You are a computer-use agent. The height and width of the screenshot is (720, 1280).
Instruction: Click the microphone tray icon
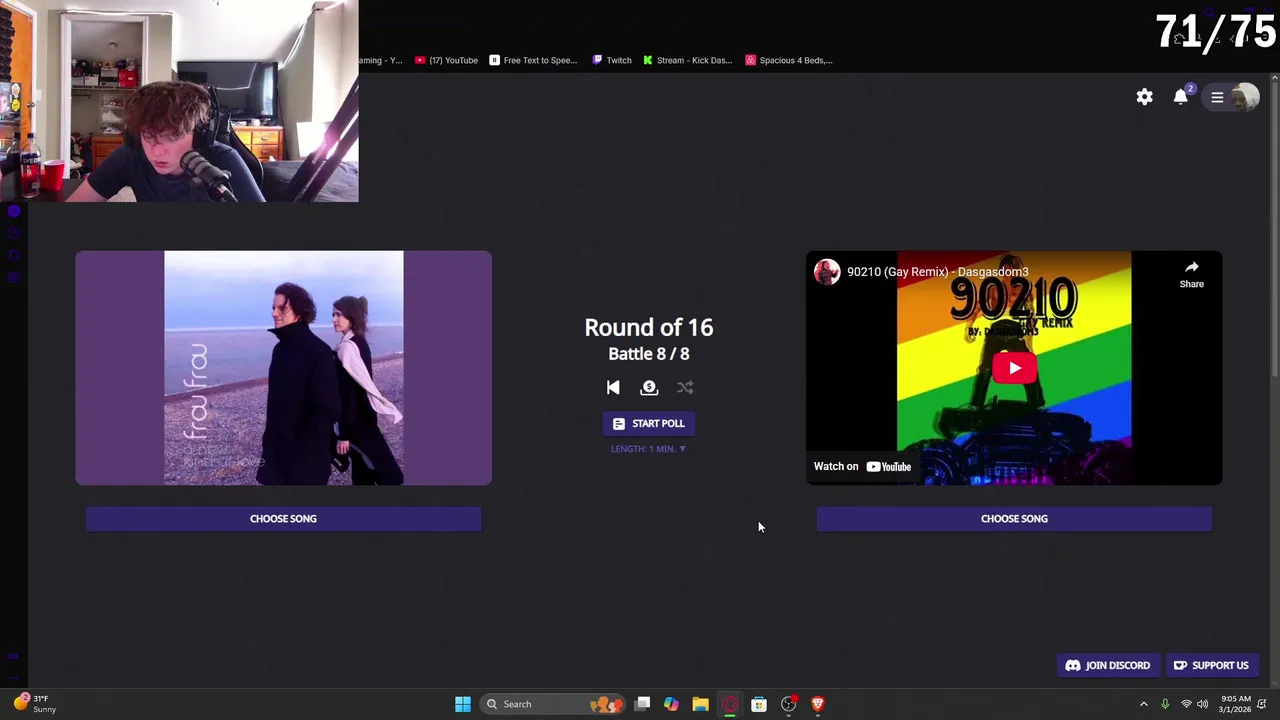click(x=1165, y=704)
